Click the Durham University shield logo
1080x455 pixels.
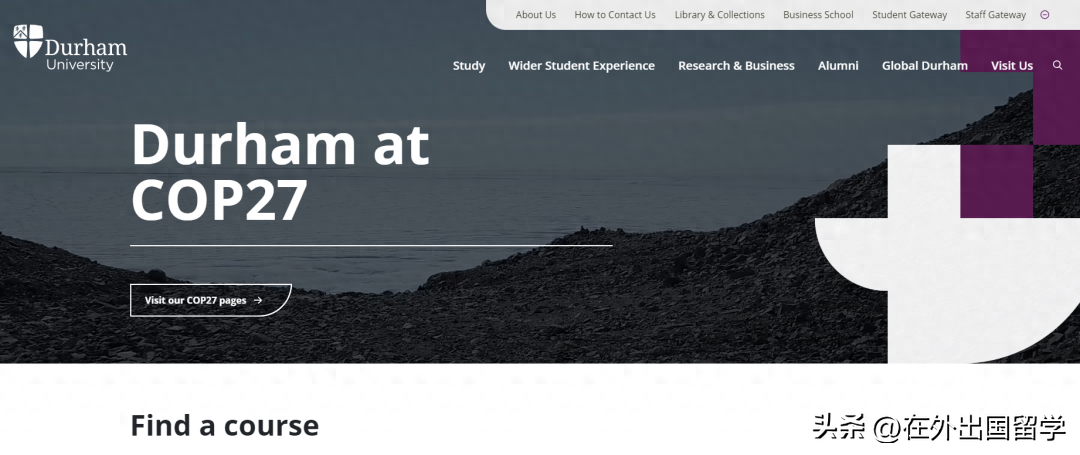click(x=28, y=41)
